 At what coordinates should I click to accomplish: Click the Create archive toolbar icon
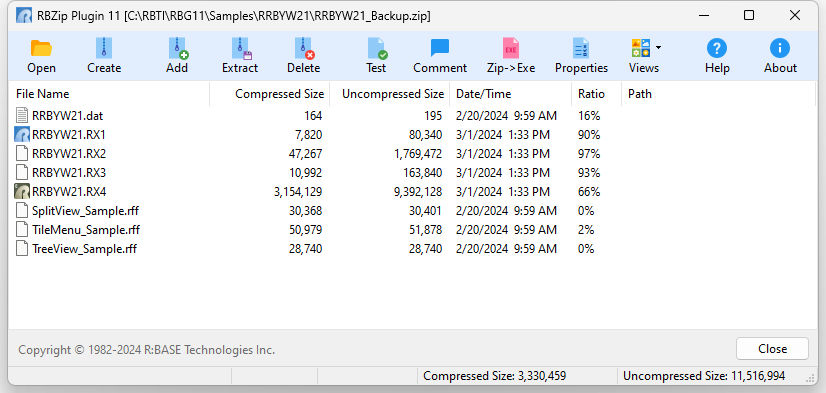pyautogui.click(x=104, y=48)
